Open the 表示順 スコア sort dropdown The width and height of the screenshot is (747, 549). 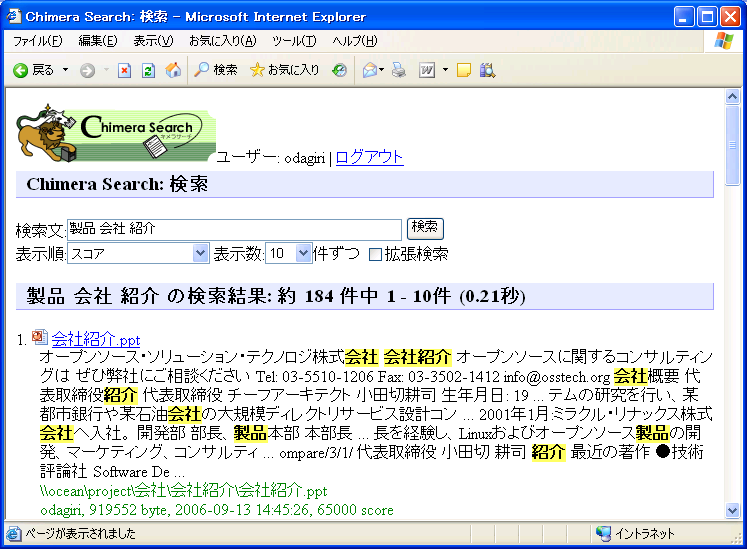[x=138, y=253]
